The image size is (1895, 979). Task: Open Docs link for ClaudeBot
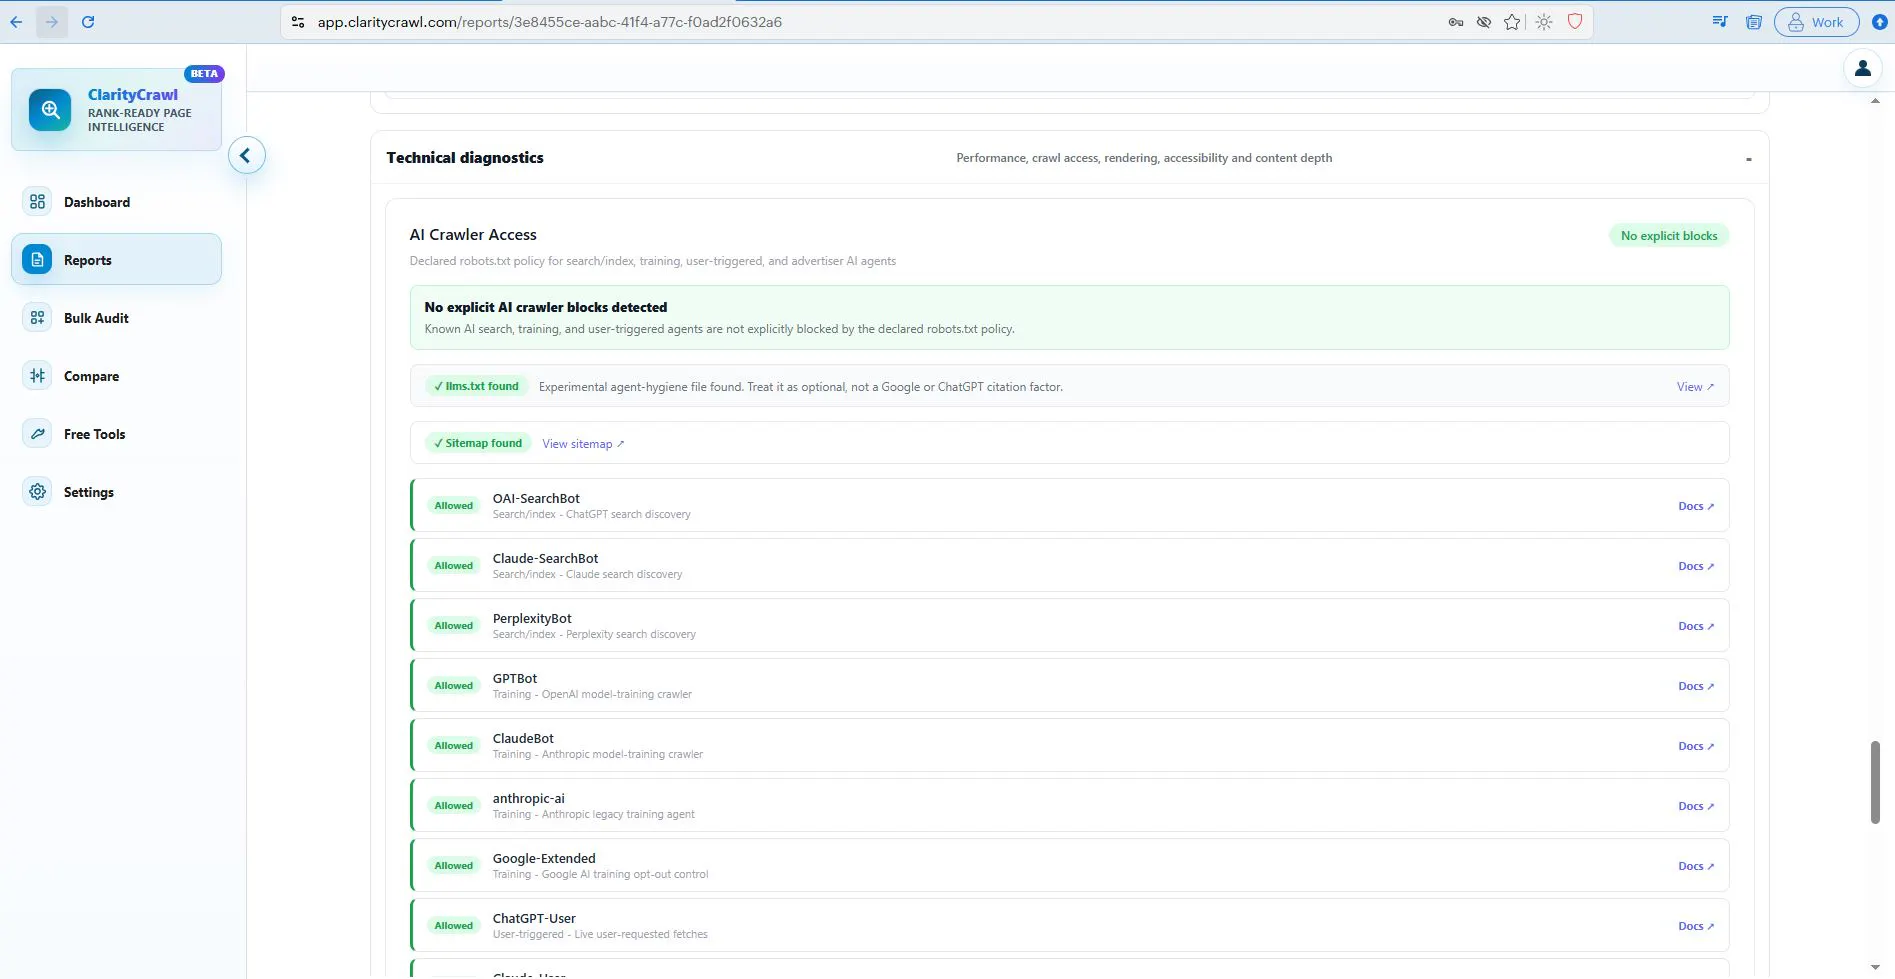coord(1695,746)
